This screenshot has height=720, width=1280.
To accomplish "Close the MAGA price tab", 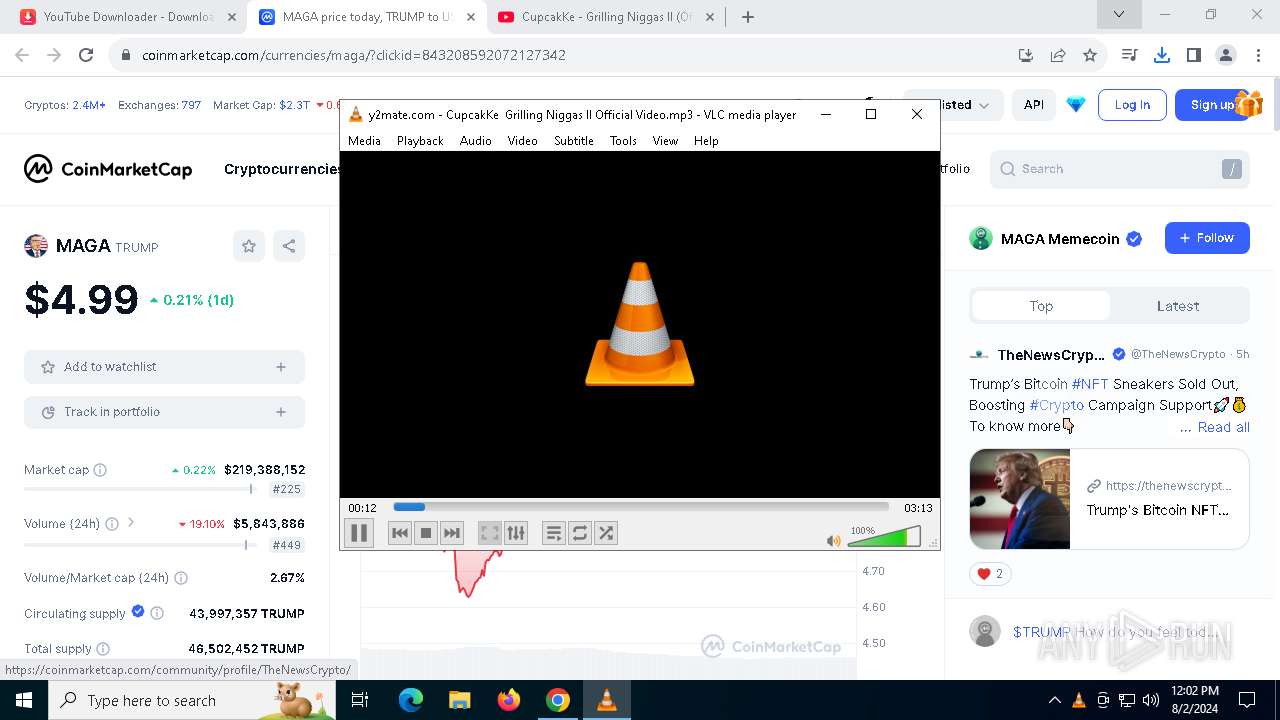I will pos(470,17).
